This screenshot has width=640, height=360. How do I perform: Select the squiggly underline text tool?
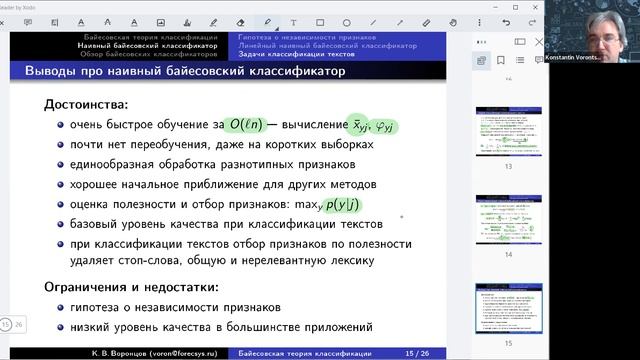pyautogui.click(x=134, y=23)
